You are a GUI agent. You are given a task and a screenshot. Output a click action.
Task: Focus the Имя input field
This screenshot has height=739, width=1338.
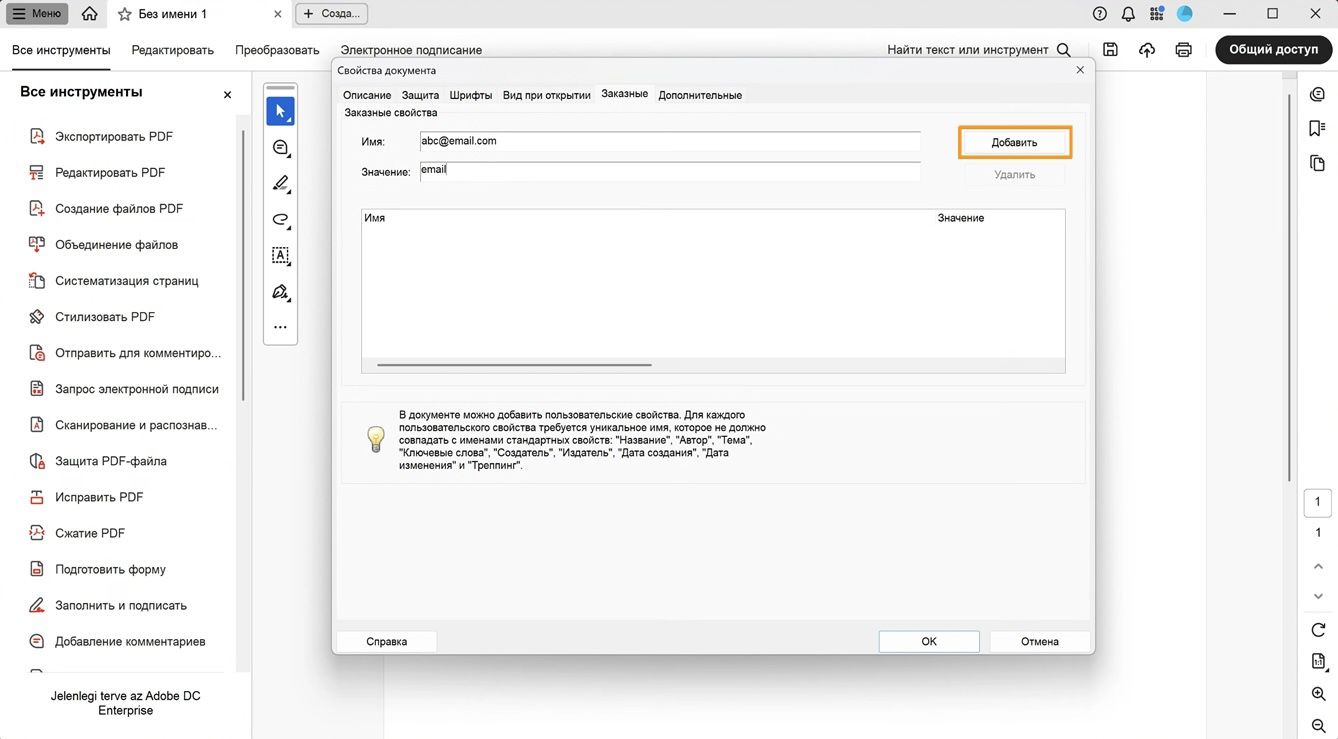click(x=670, y=141)
